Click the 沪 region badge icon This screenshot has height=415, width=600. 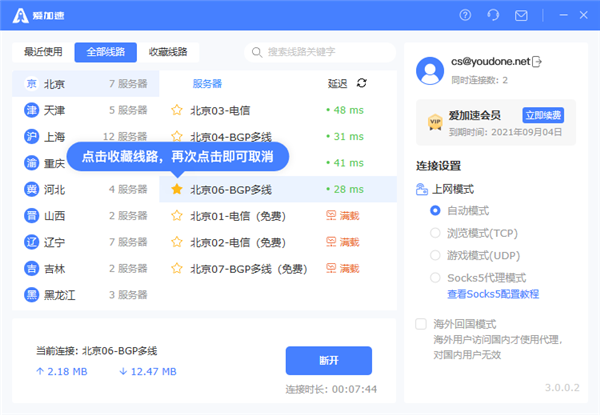(31, 137)
